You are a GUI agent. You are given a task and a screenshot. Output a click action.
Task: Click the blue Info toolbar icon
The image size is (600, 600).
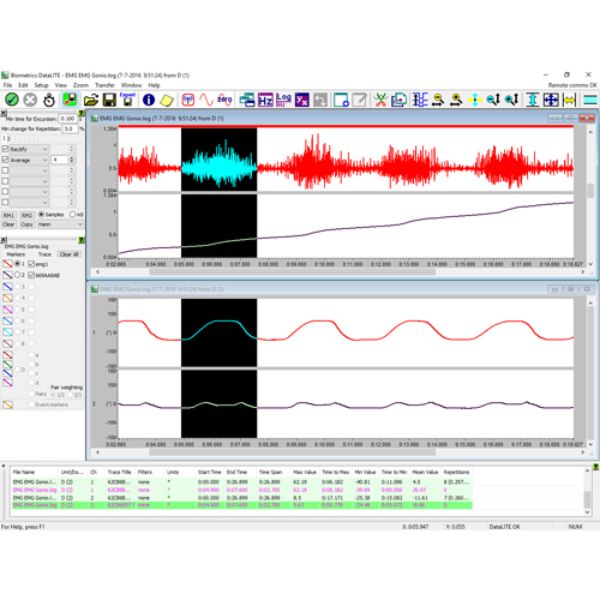click(x=148, y=100)
